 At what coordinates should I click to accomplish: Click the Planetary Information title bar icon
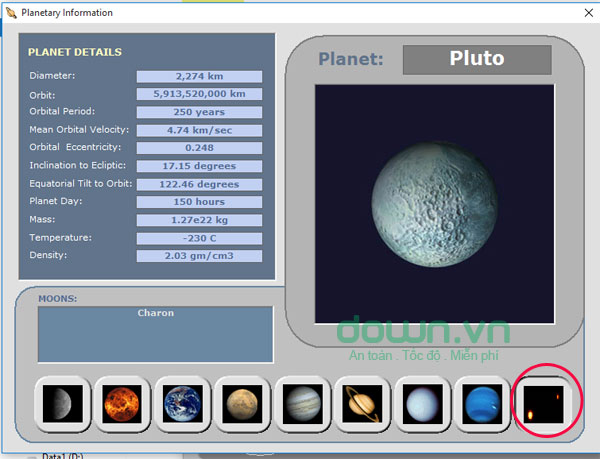pyautogui.click(x=11, y=13)
